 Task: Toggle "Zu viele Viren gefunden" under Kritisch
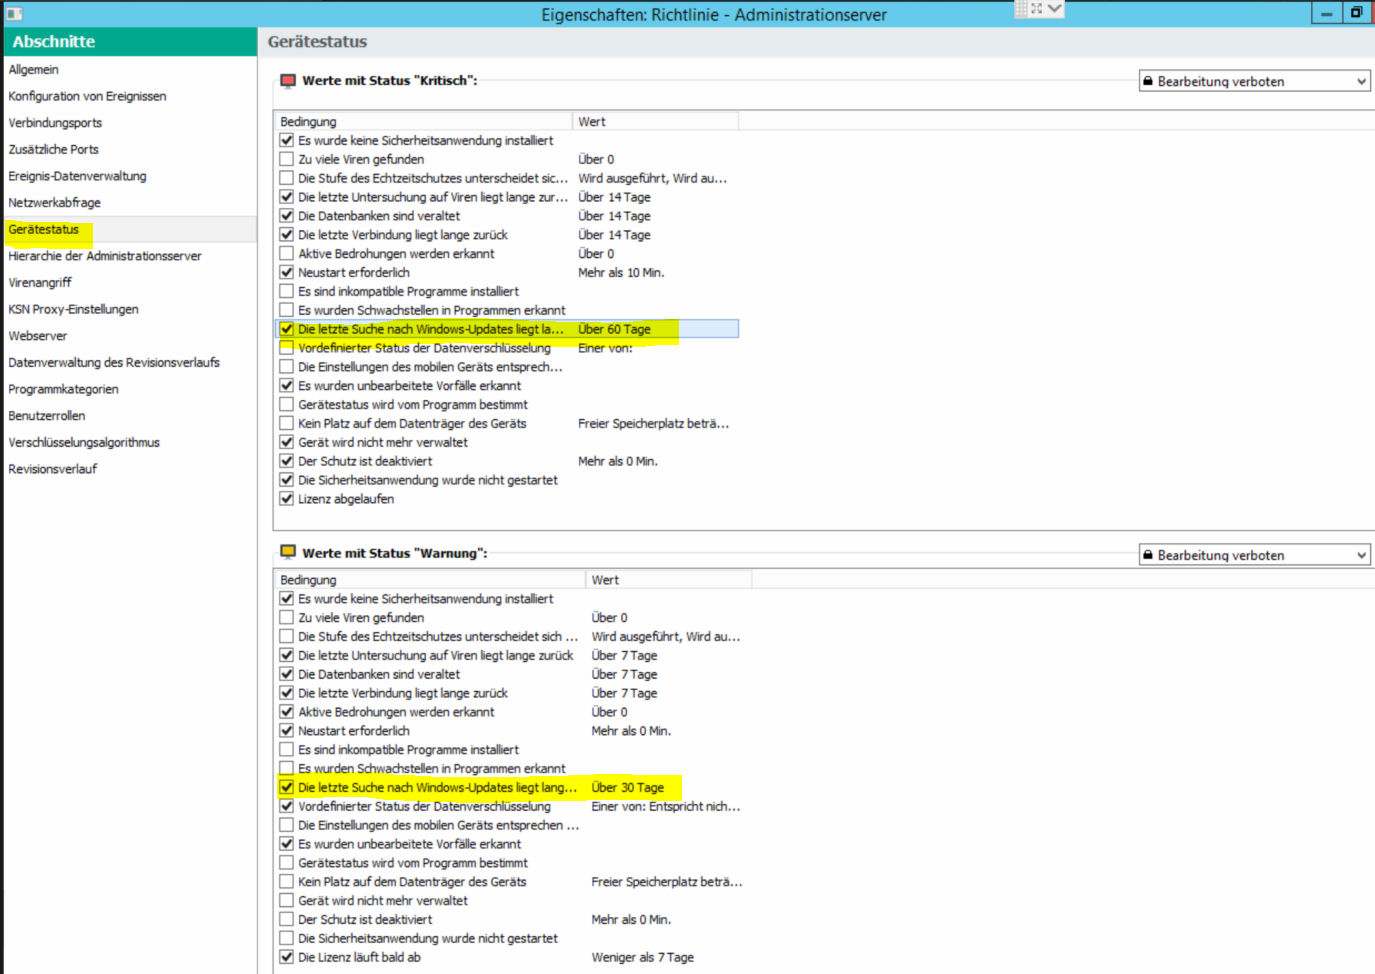pyautogui.click(x=287, y=159)
